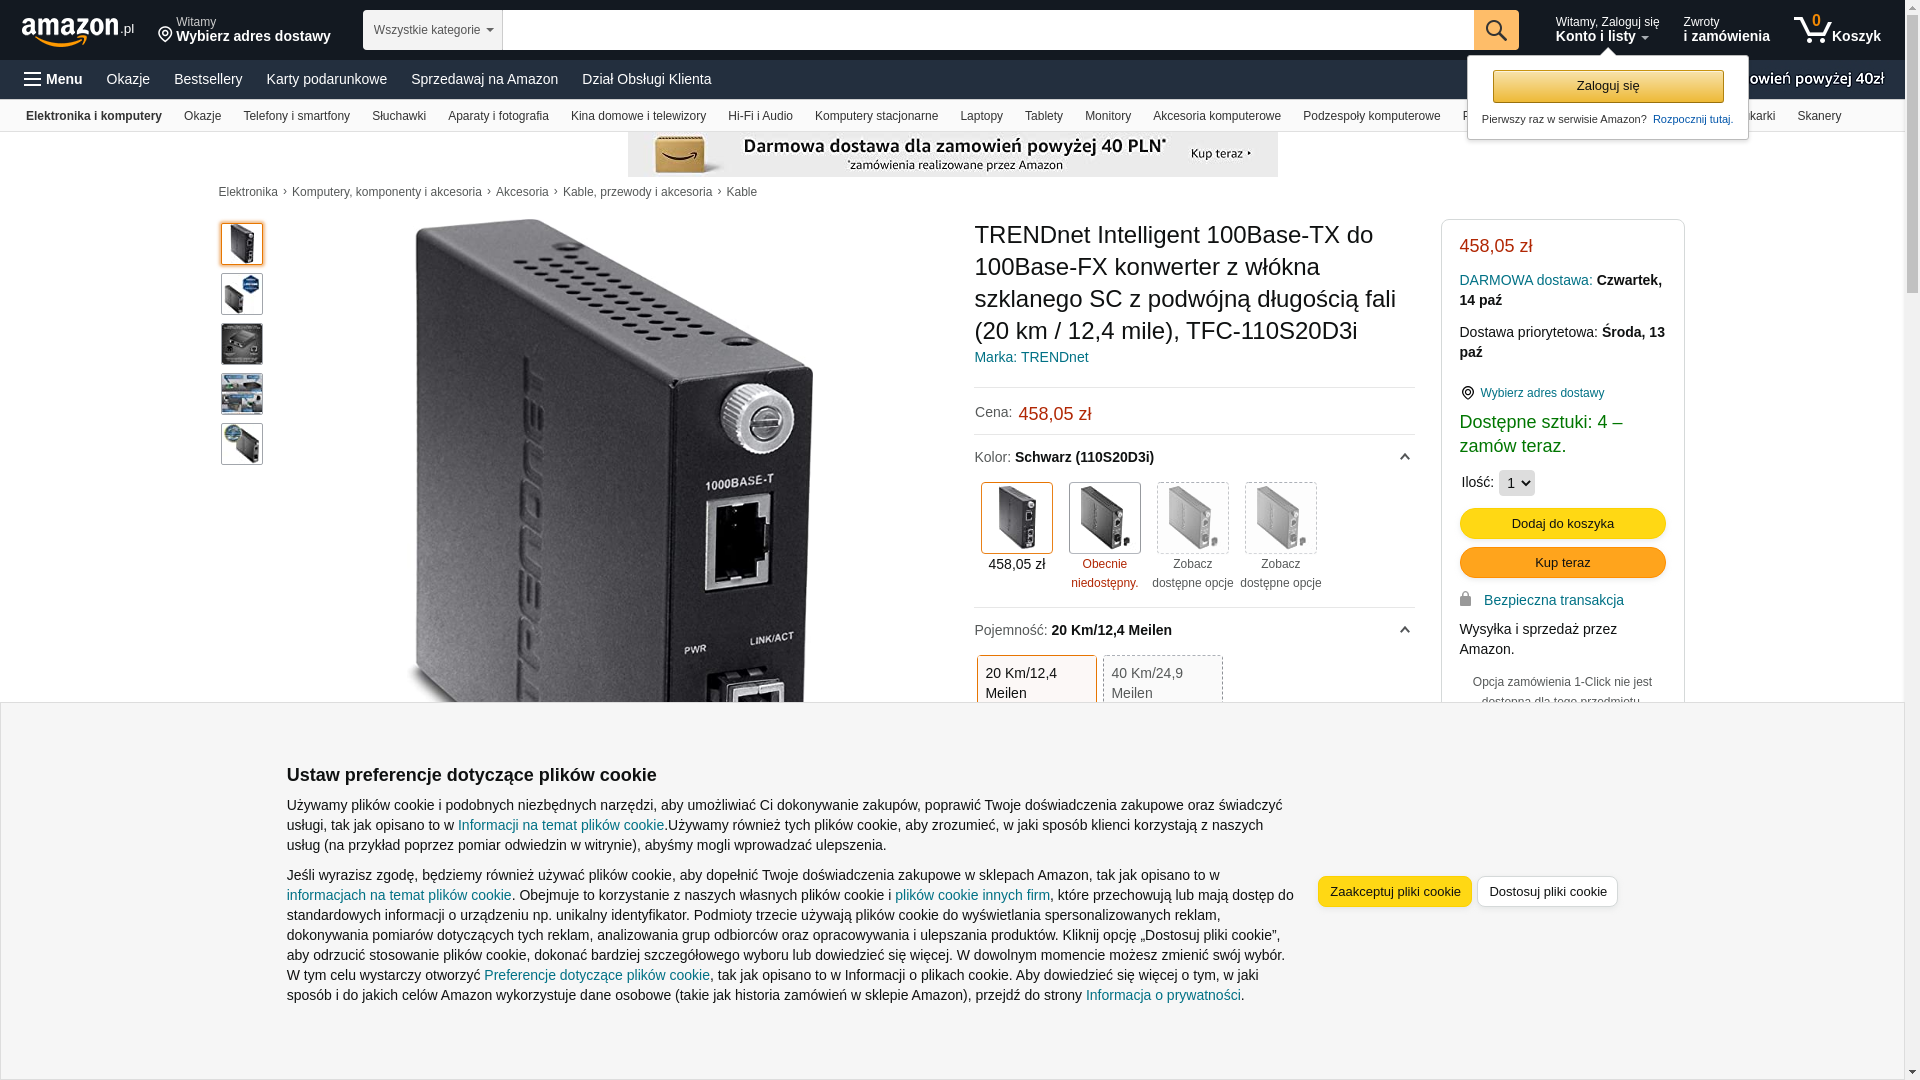This screenshot has width=1920, height=1080.
Task: Select the 20 Km/12,4 Meilen option
Action: [x=1037, y=682]
